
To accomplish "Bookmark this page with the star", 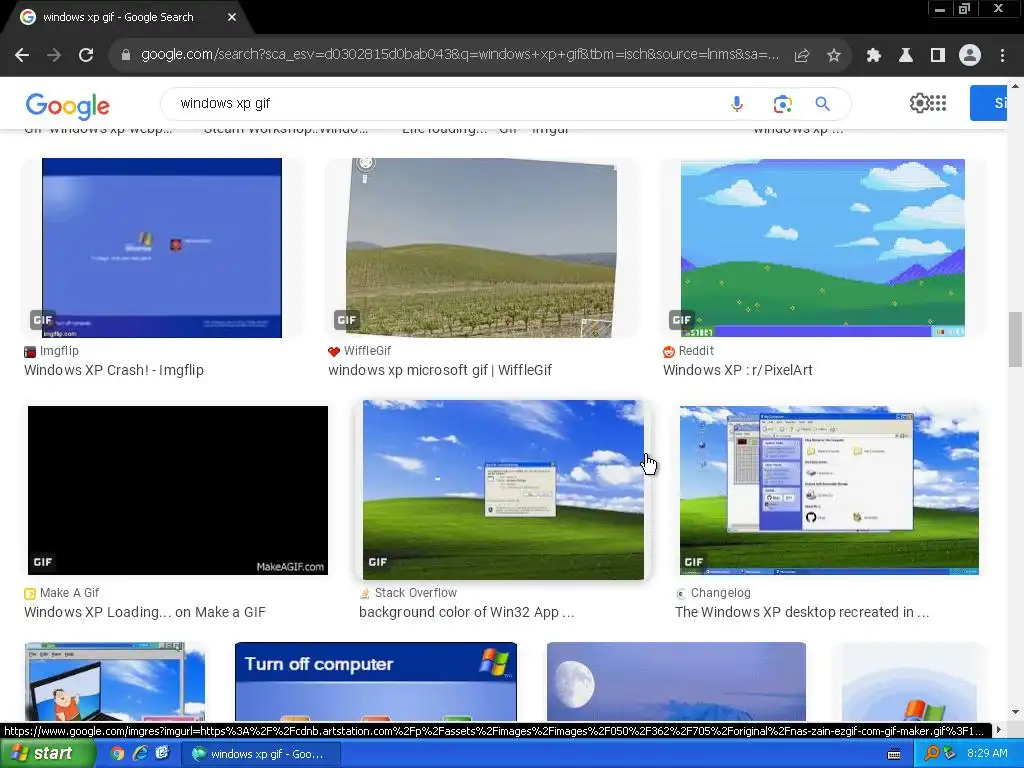I will (833, 56).
